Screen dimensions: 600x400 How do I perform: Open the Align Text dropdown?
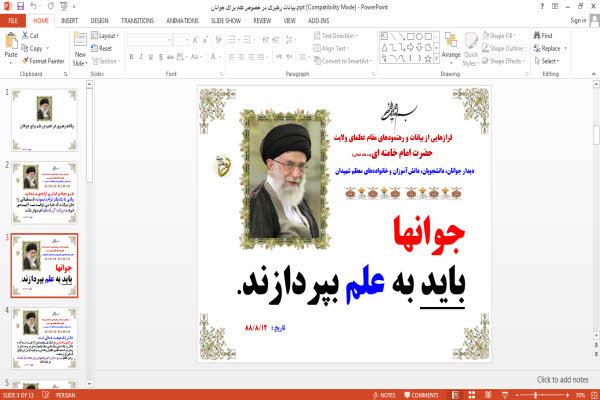[x=331, y=48]
